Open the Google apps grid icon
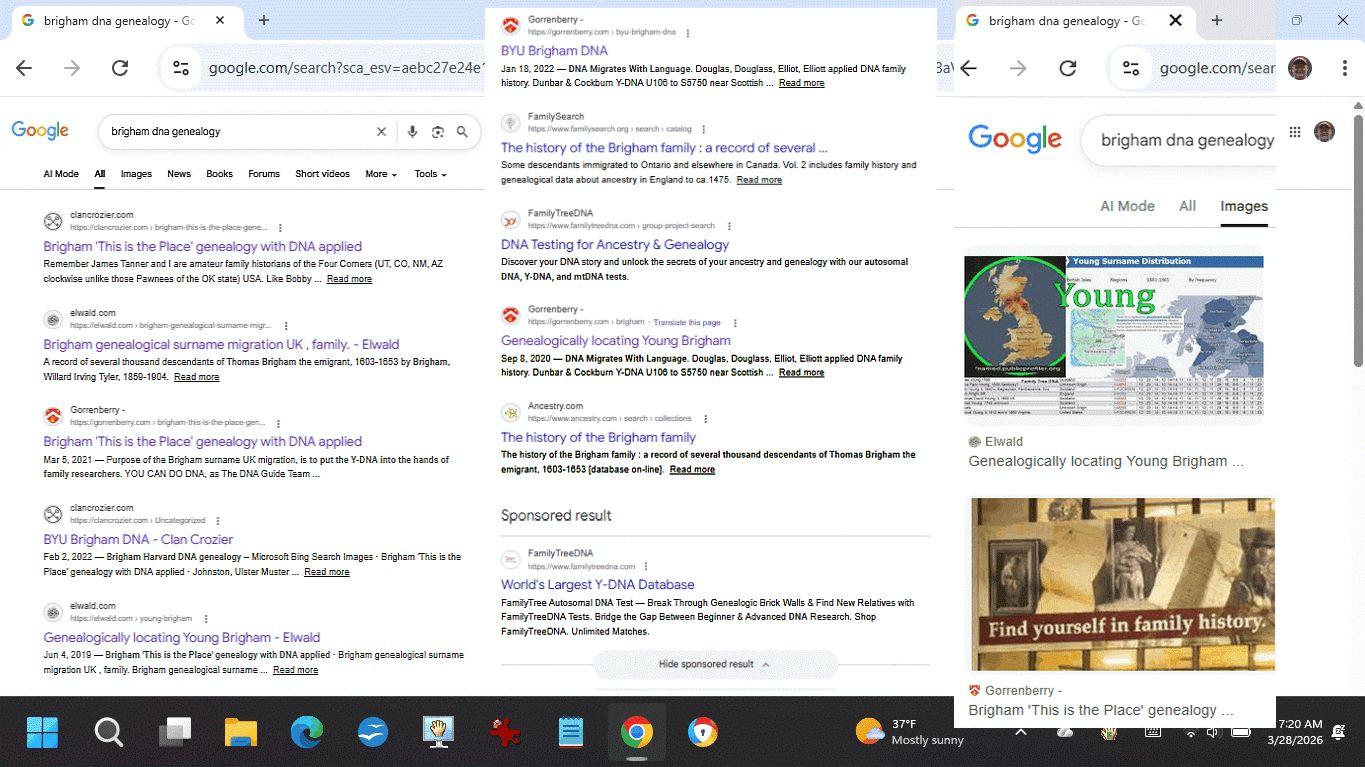 pos(1295,132)
